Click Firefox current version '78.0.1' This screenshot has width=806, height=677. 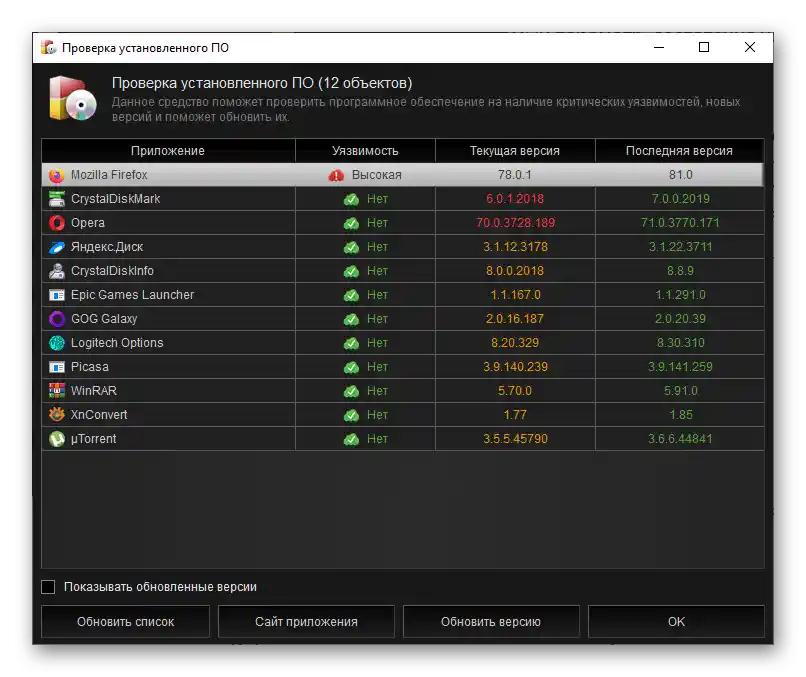[515, 175]
